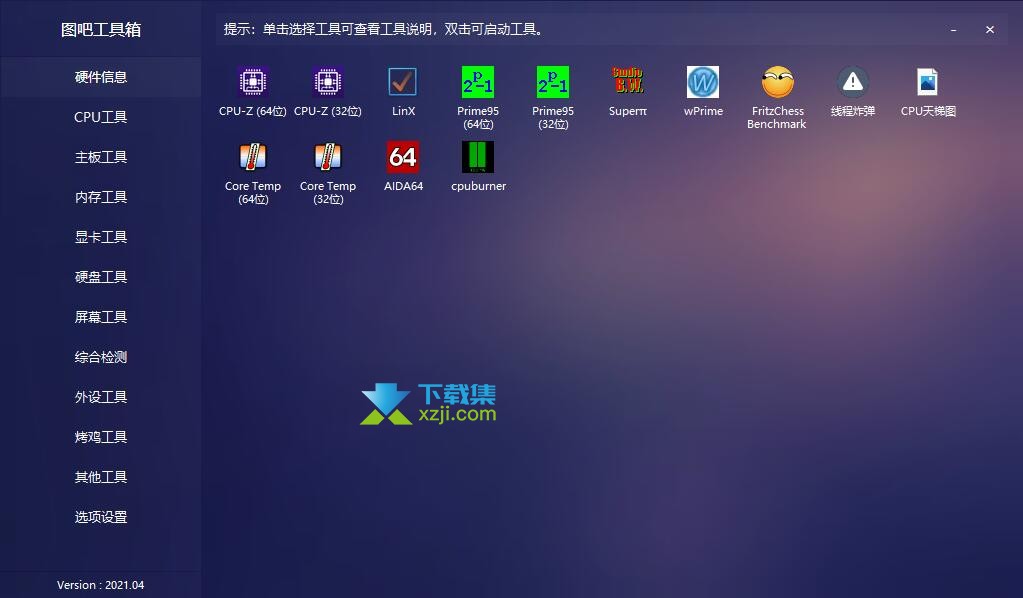The width and height of the screenshot is (1023, 598).
Task: Select the Superπ benchmark icon
Action: pos(628,82)
